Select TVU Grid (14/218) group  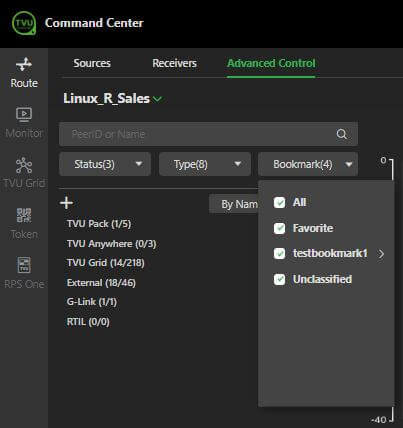tap(106, 263)
